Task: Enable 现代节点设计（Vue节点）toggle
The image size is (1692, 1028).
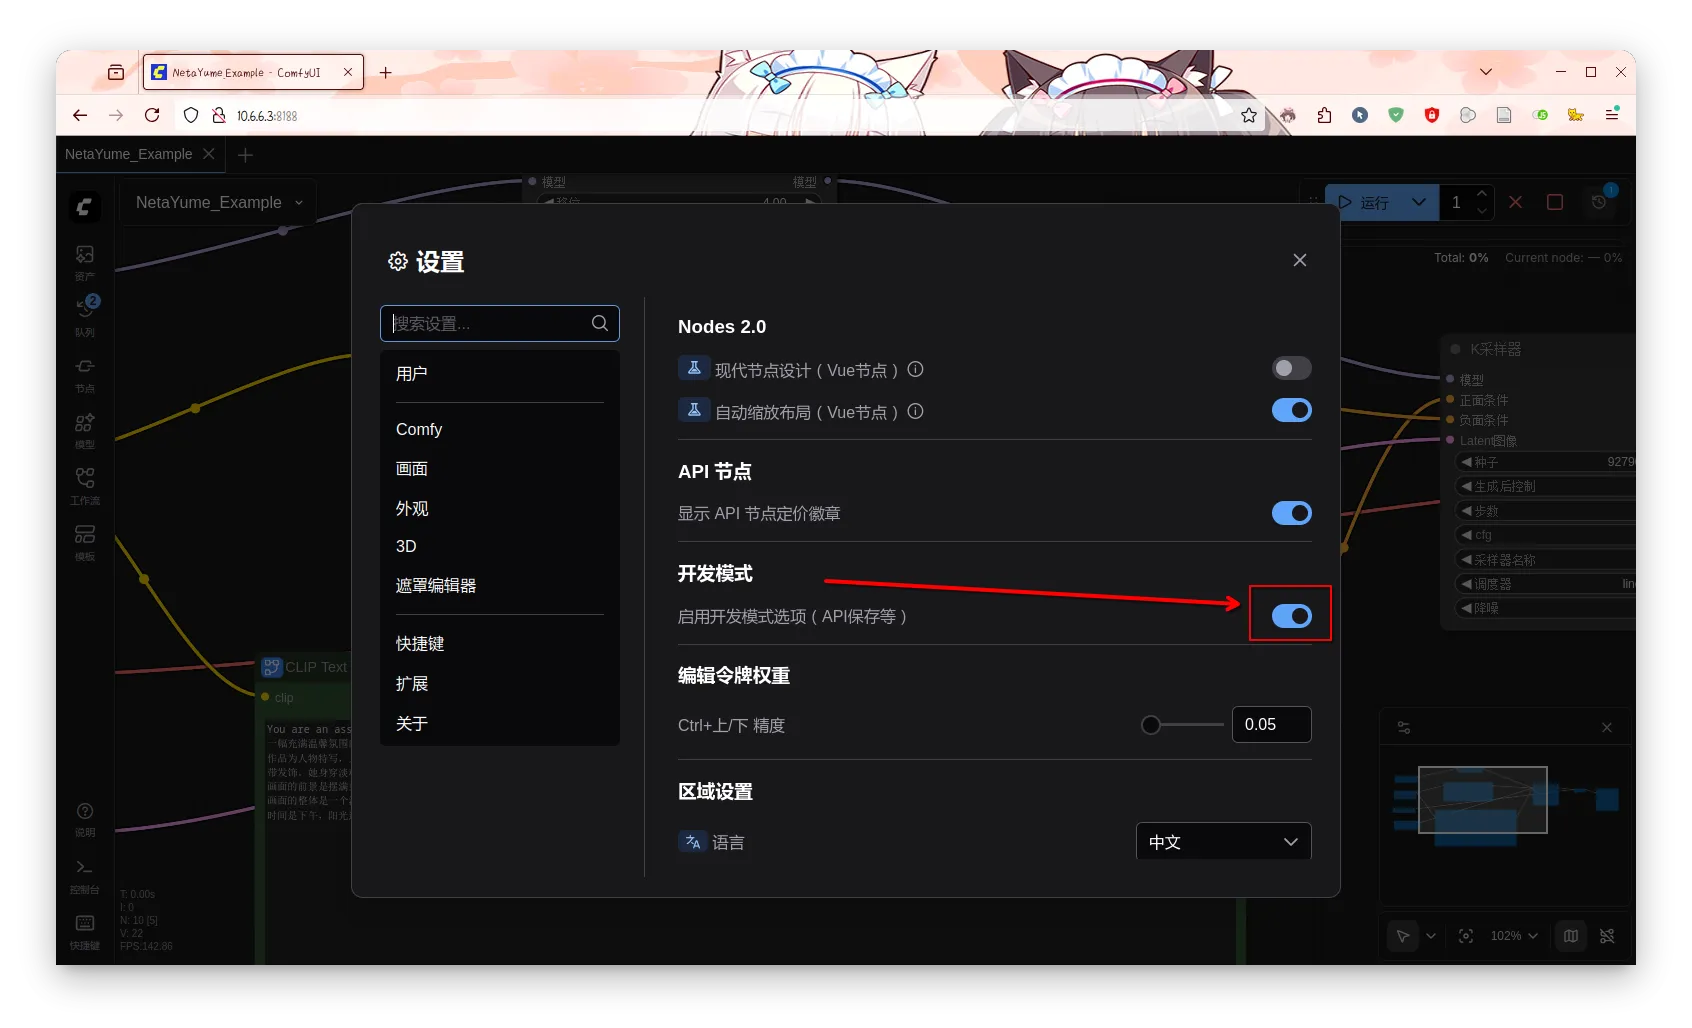Action: 1291,368
